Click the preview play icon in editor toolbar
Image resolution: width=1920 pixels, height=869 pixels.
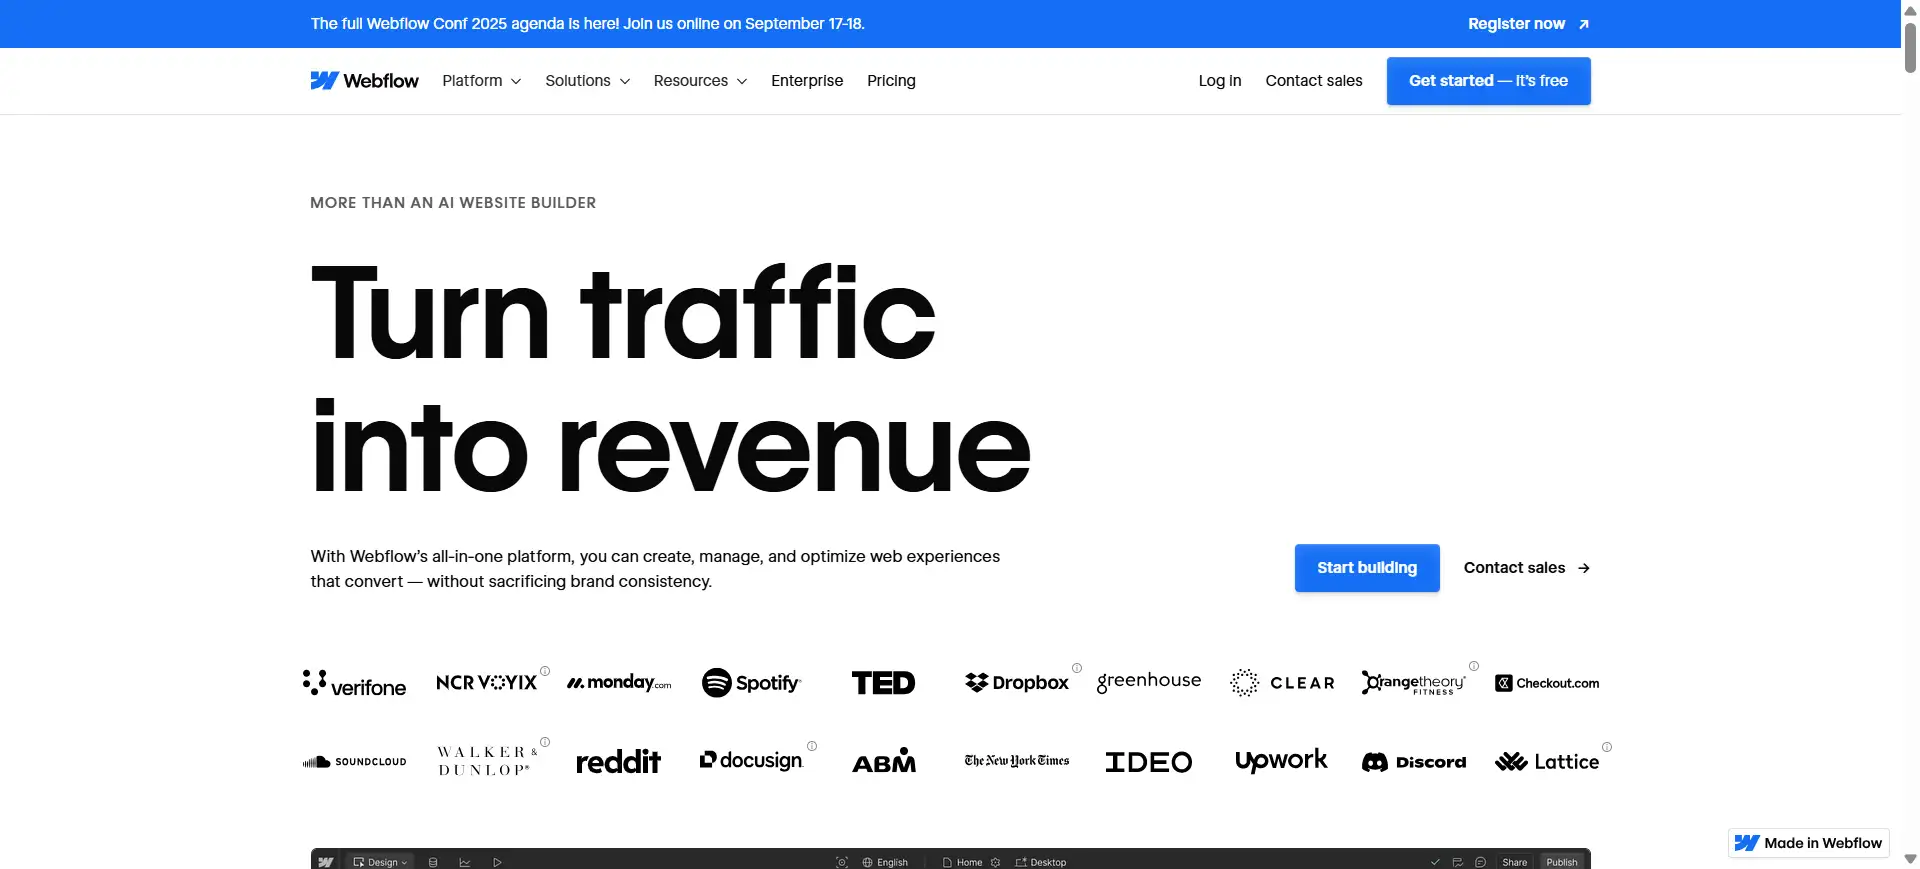(x=497, y=862)
